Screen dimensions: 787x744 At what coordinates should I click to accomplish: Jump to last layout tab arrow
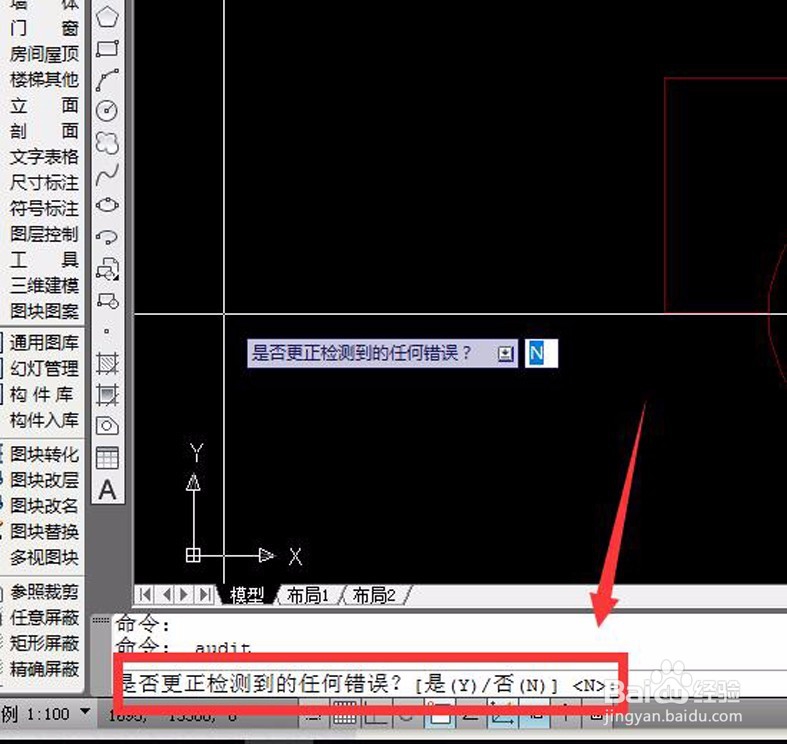[204, 594]
